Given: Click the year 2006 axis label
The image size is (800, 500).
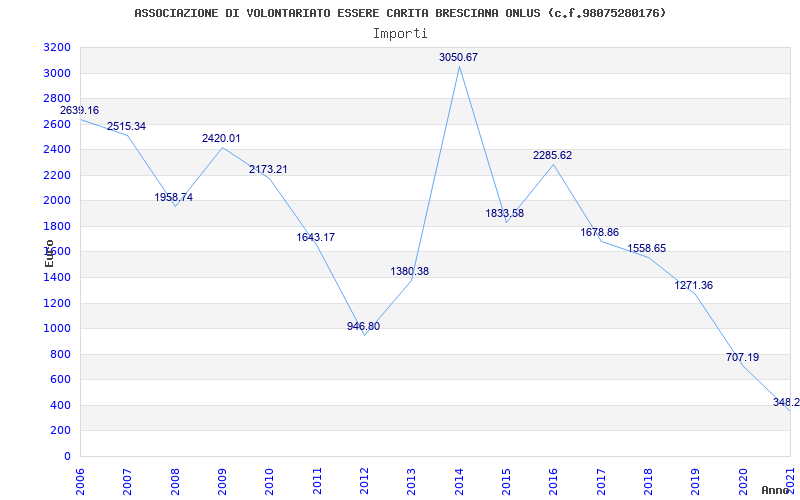Looking at the screenshot, I should click(80, 482).
